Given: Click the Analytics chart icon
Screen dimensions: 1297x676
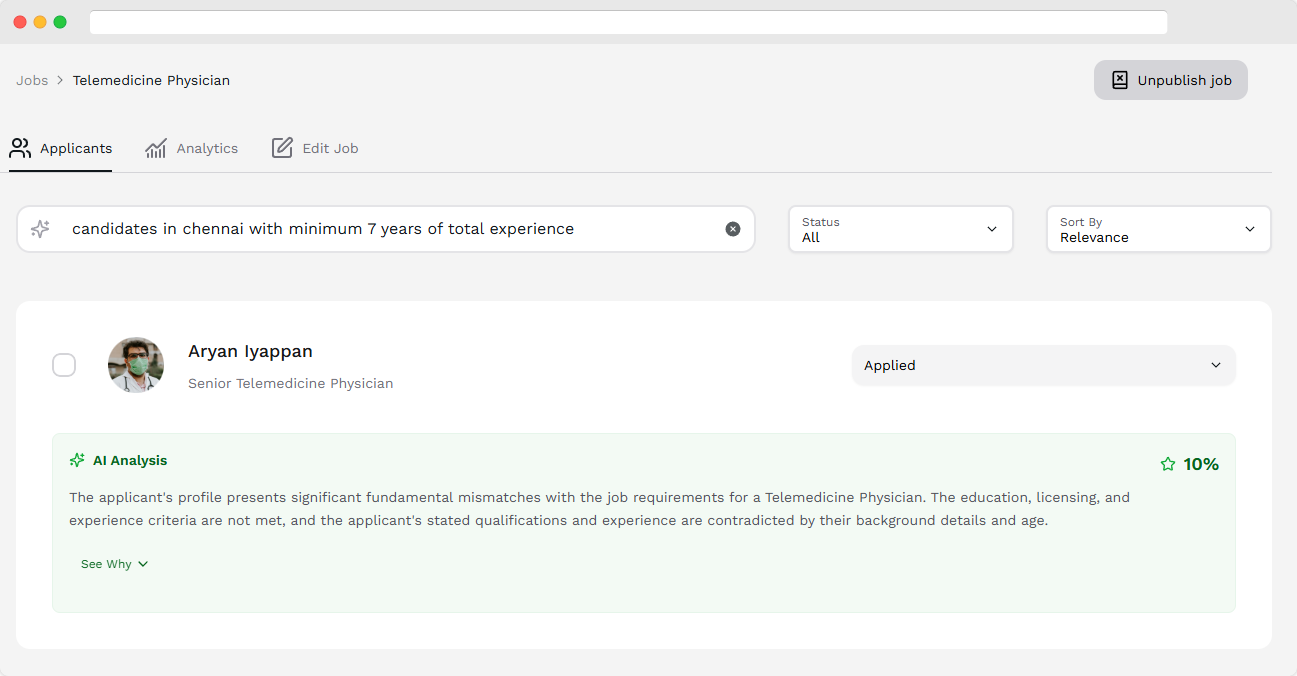Looking at the screenshot, I should coord(157,148).
